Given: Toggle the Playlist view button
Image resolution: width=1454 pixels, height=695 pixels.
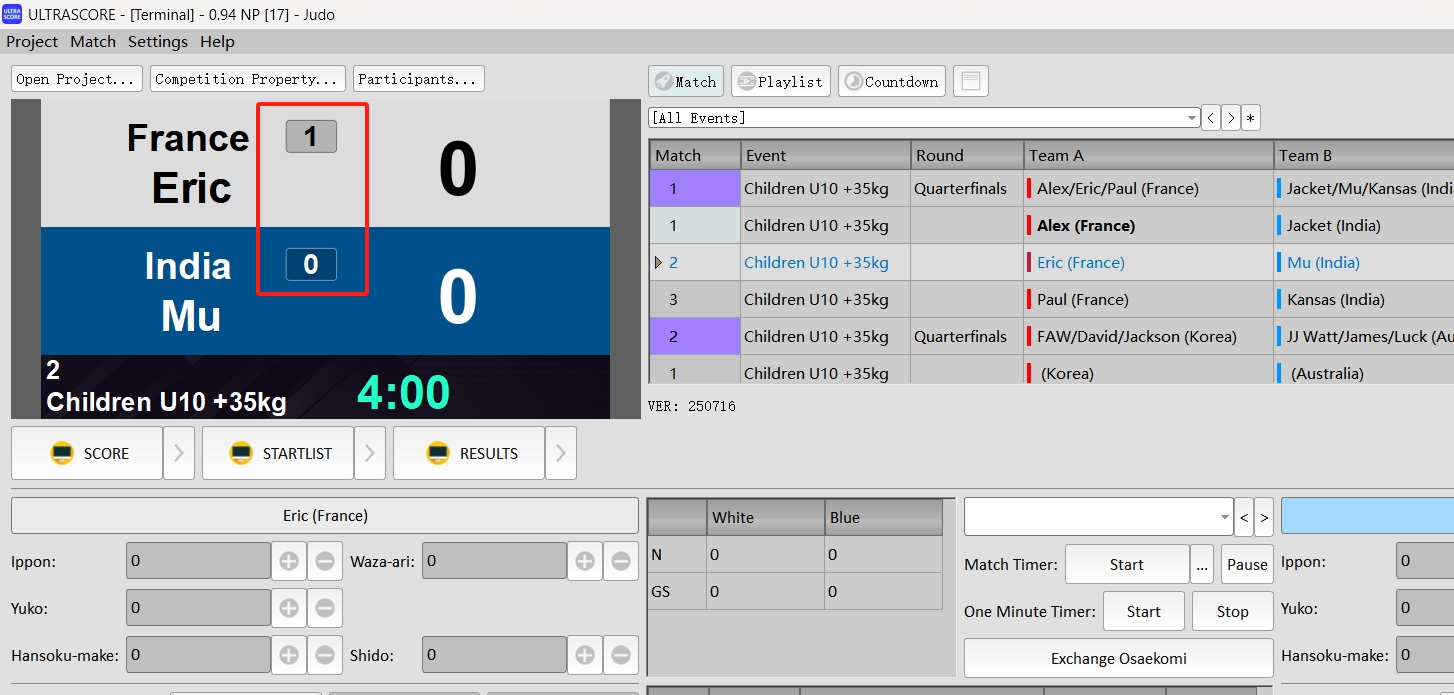Looking at the screenshot, I should (780, 81).
